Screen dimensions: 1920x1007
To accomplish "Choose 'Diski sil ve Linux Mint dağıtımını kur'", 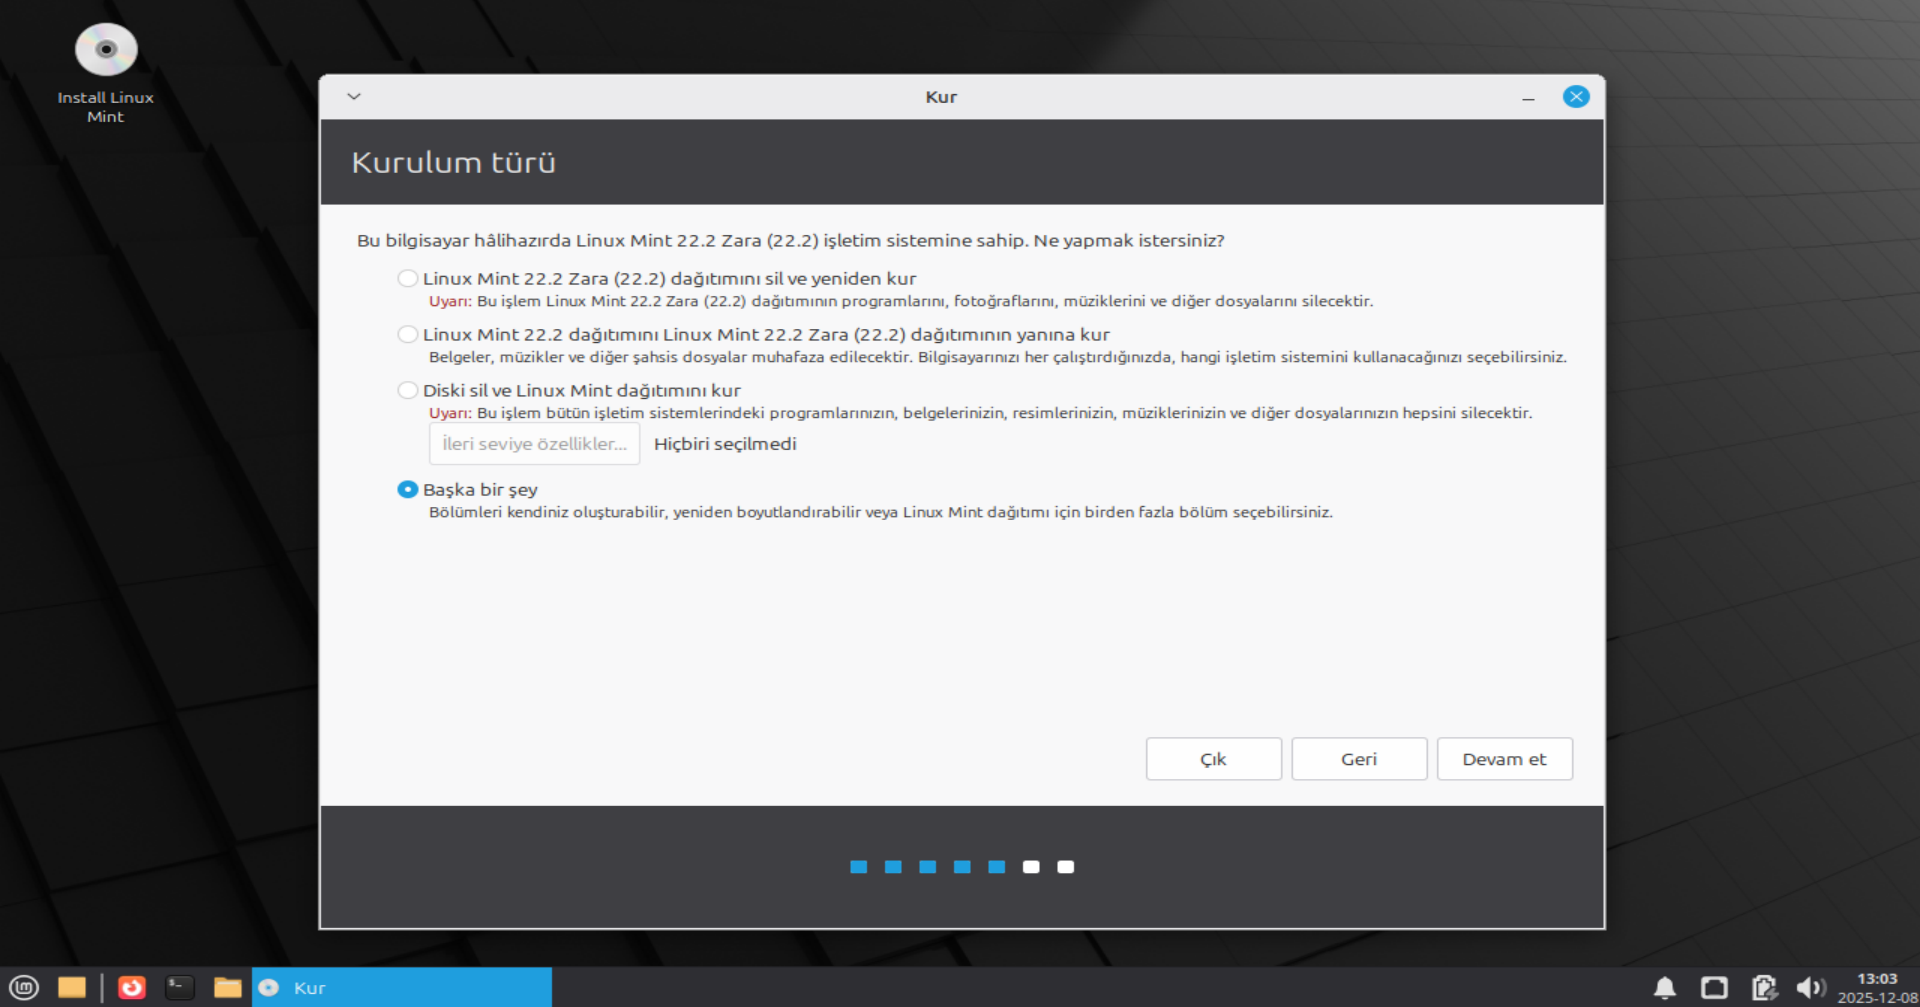I will coord(408,391).
